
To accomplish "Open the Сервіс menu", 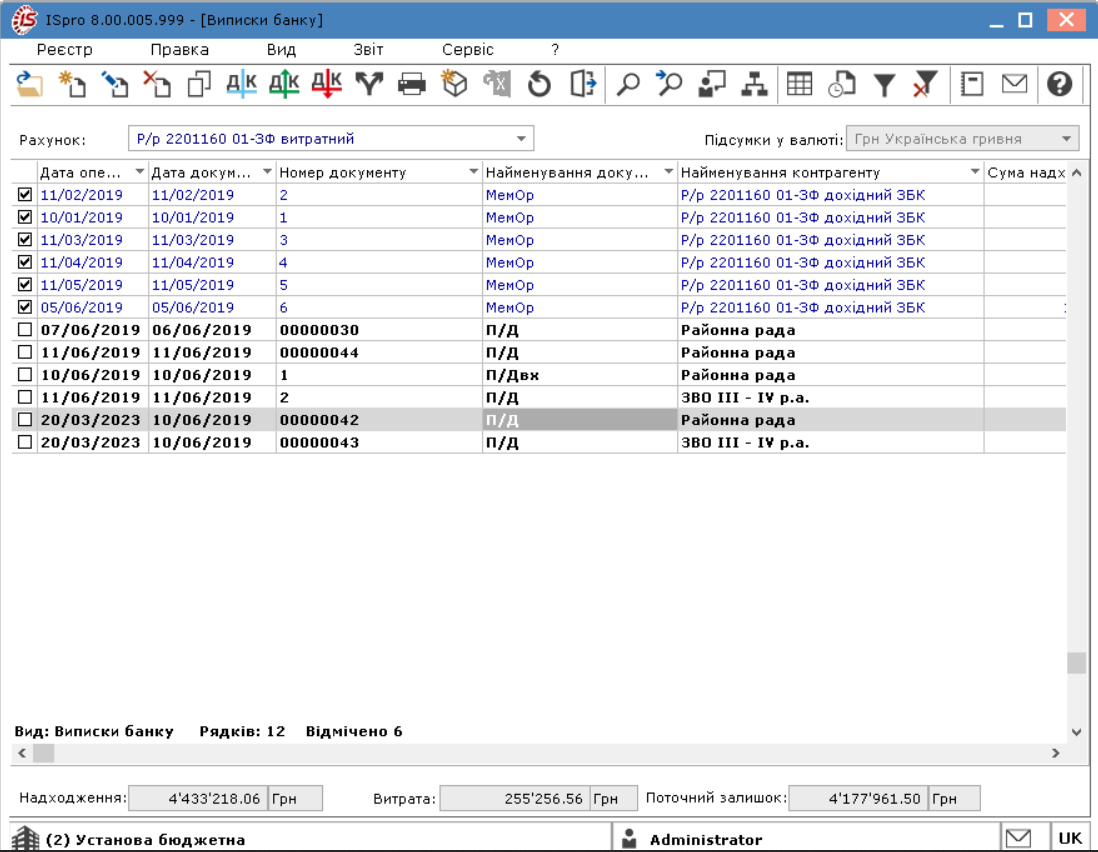I will click(x=468, y=50).
